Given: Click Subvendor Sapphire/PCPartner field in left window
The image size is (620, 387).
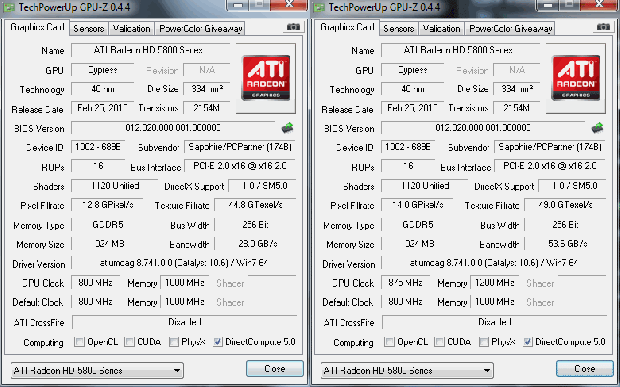Looking at the screenshot, I should click(x=240, y=147).
